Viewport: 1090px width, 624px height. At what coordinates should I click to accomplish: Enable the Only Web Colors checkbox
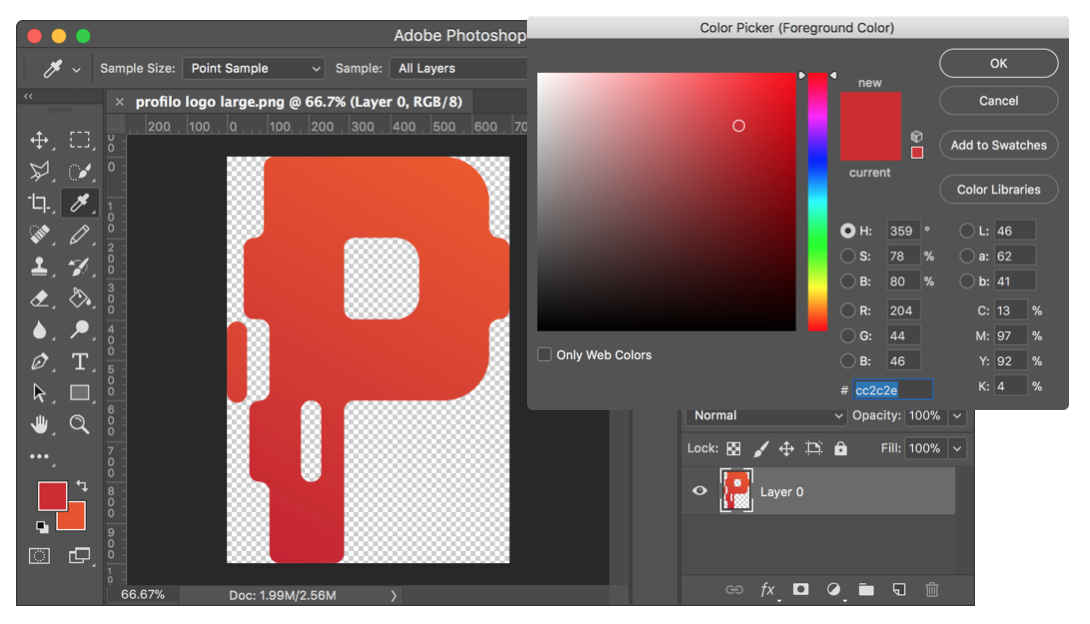point(544,354)
